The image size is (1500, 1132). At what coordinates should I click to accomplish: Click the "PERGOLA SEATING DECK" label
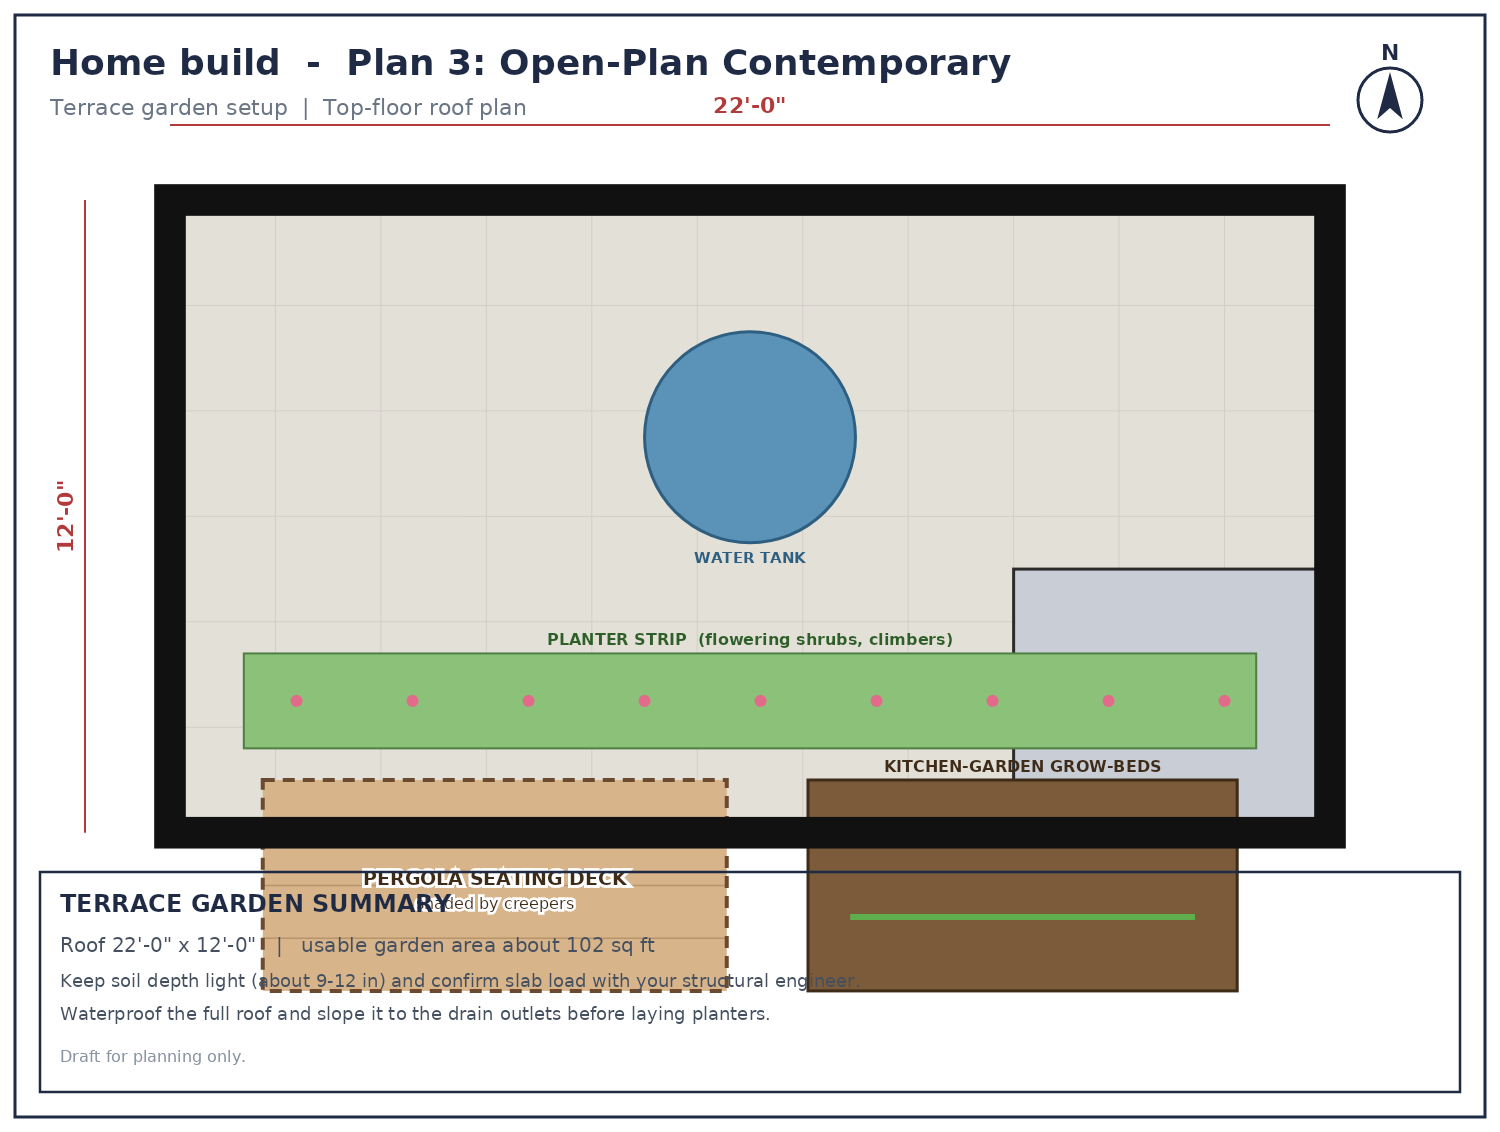point(494,879)
